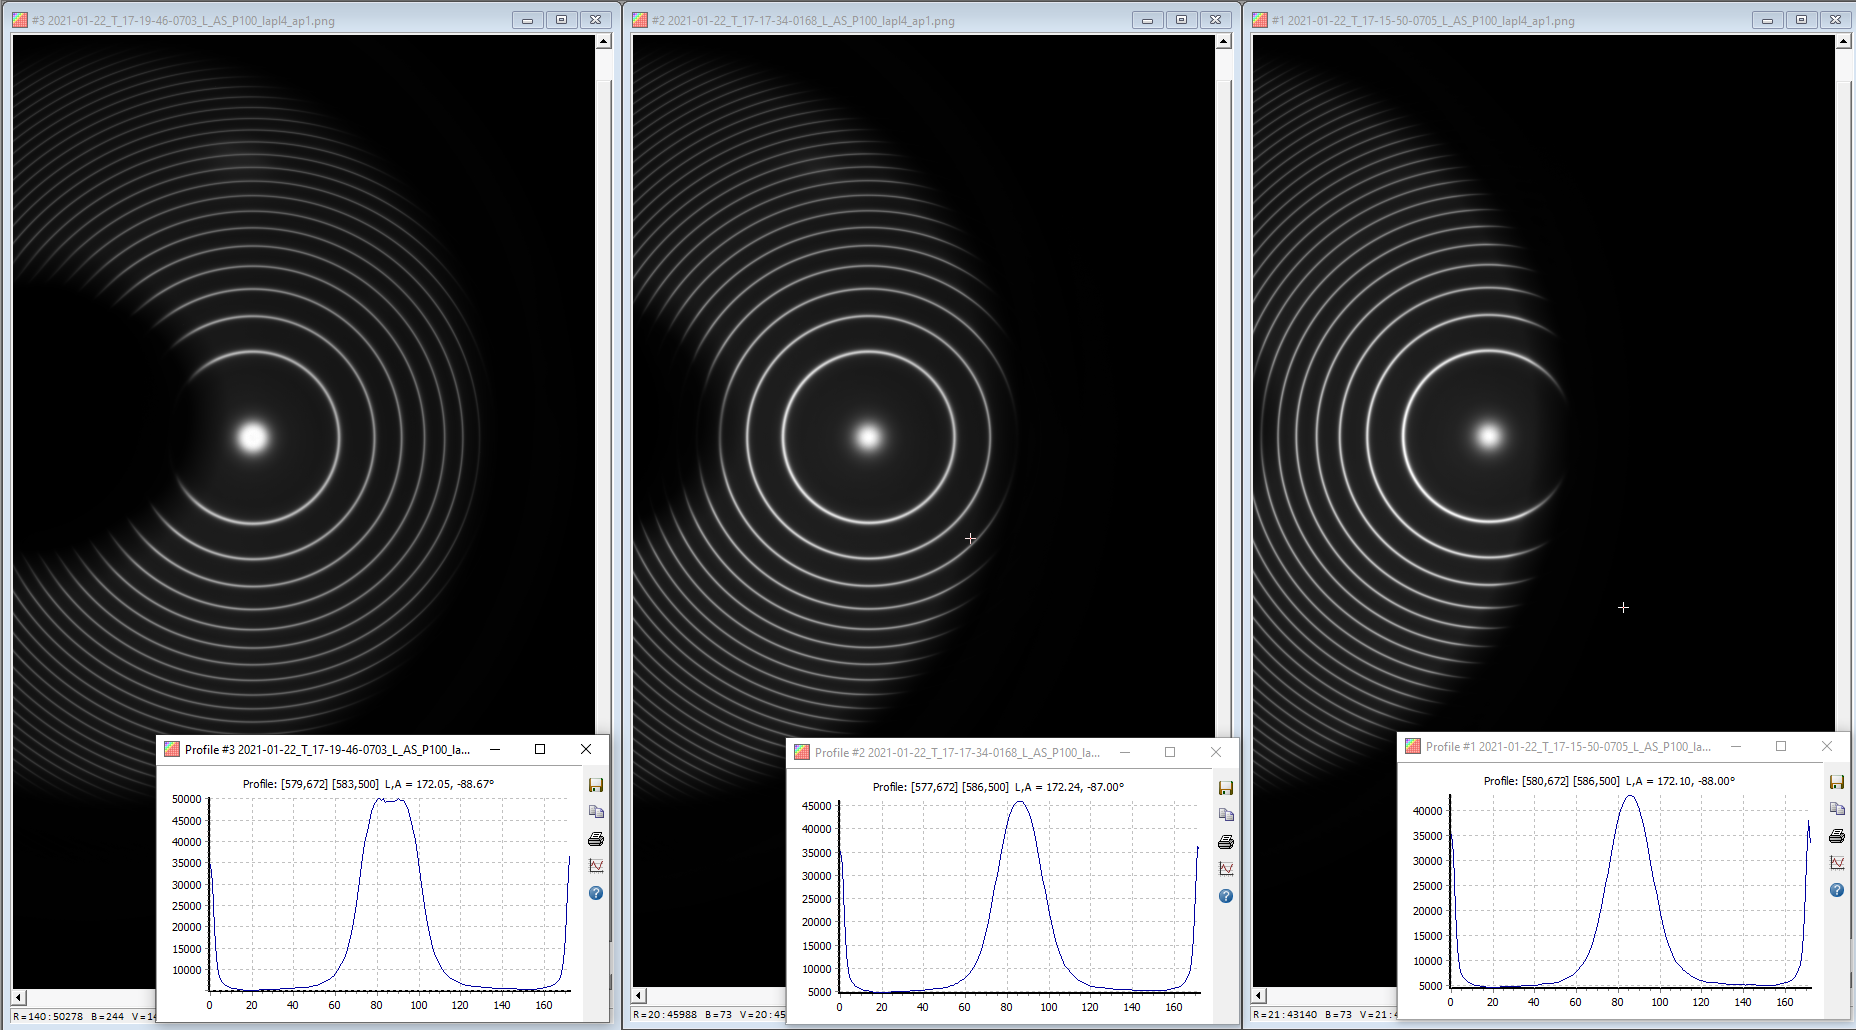1856x1030 pixels.
Task: Close image window #1
Action: point(1836,20)
